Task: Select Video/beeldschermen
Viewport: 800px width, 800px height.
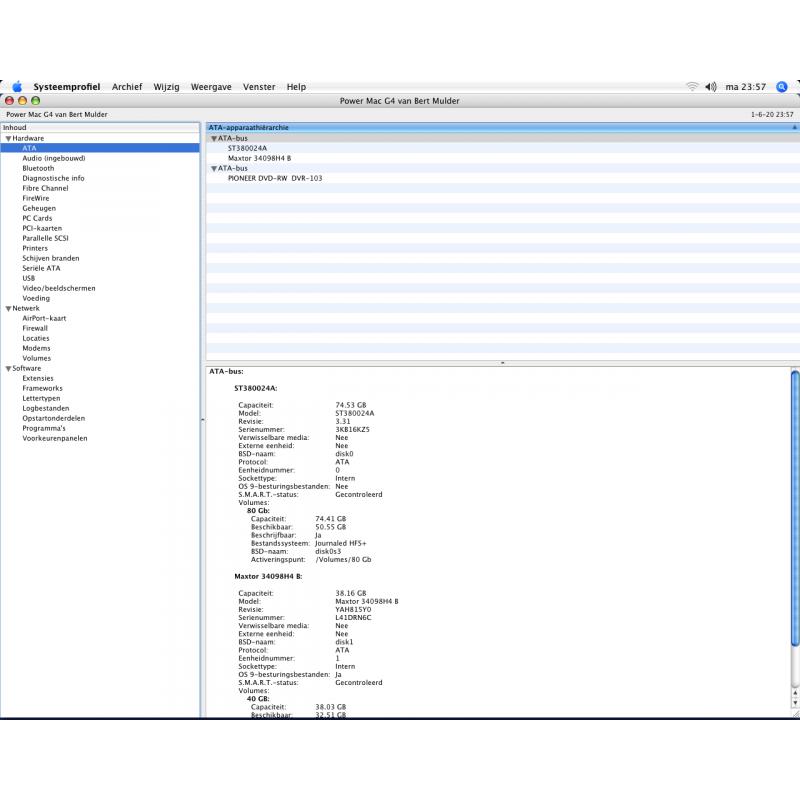Action: click(x=59, y=288)
